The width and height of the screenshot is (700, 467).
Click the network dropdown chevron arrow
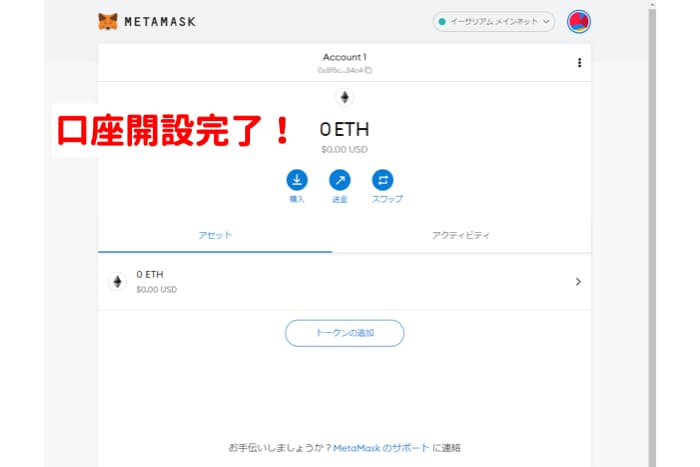tap(546, 21)
